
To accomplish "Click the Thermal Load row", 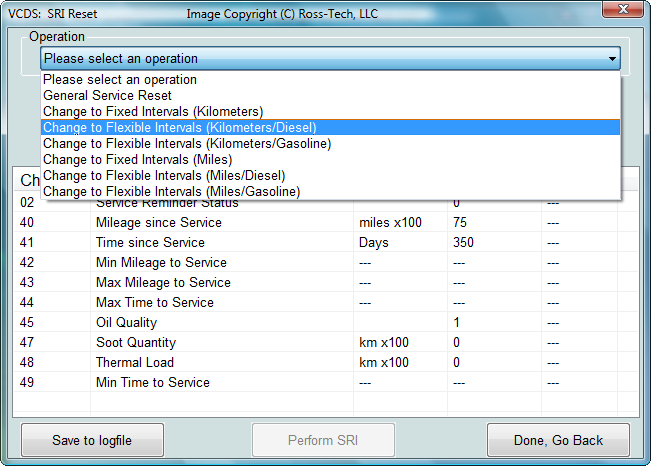I will tap(135, 362).
